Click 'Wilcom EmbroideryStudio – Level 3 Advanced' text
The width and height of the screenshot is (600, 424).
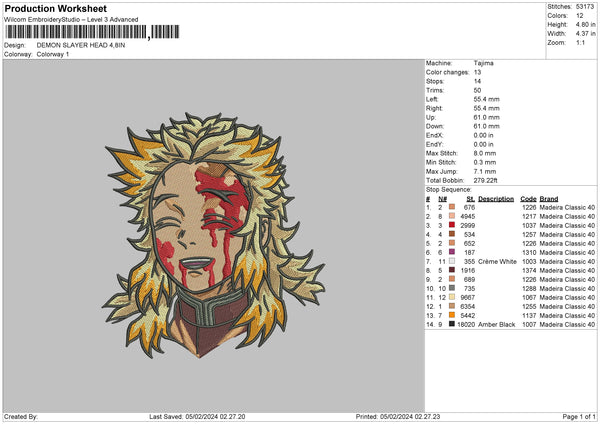(x=71, y=20)
